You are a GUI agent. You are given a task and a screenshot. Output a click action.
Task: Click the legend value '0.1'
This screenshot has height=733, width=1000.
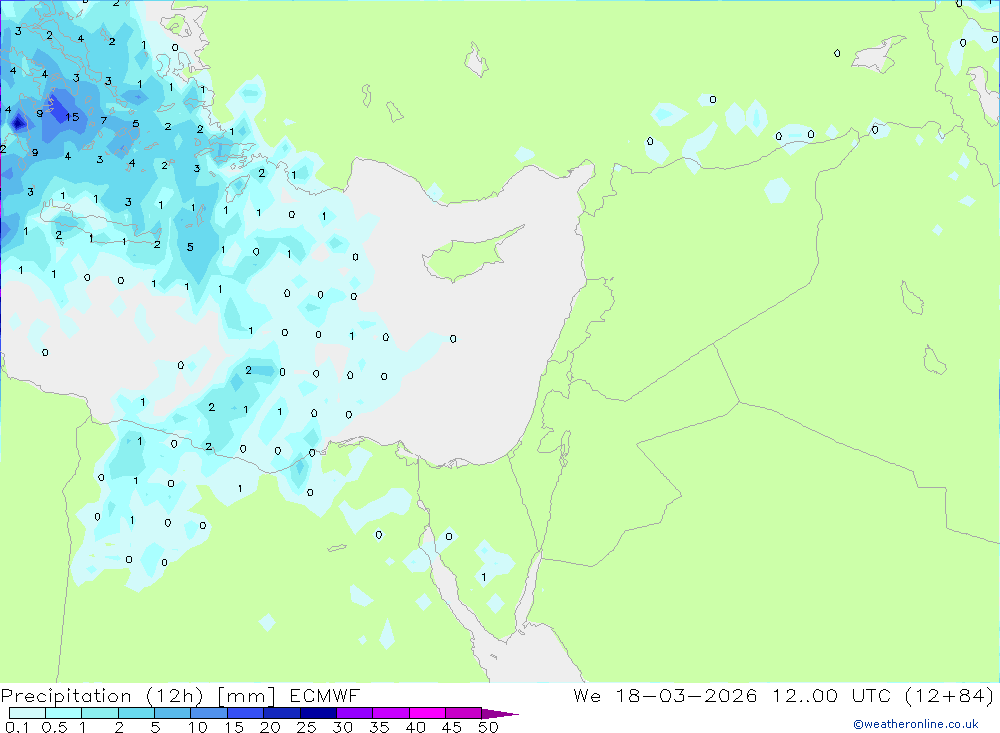(17, 727)
